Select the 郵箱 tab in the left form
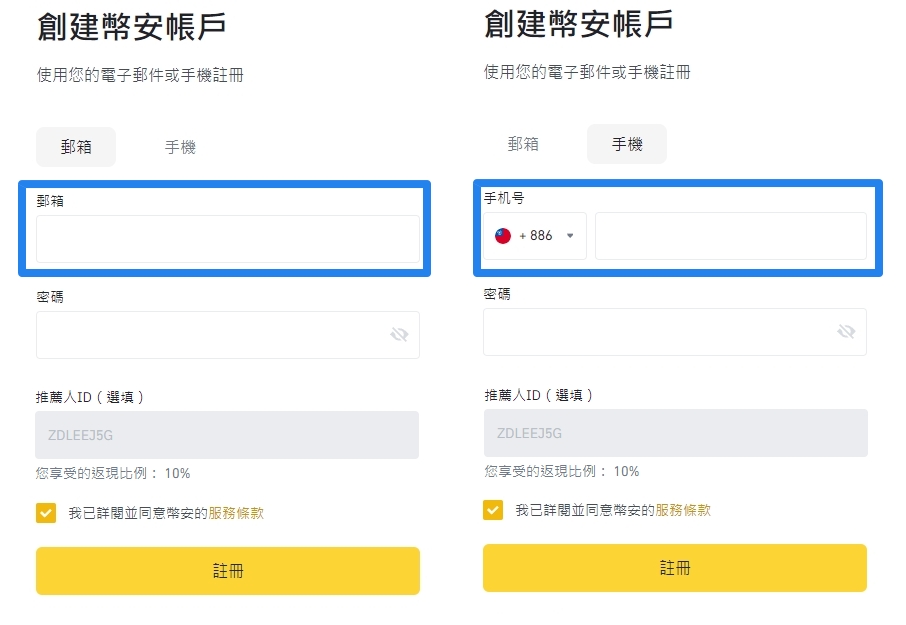 (x=76, y=147)
